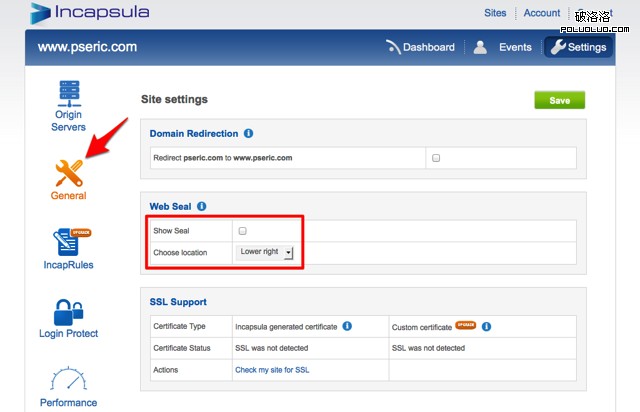The height and width of the screenshot is (412, 640).
Task: Click the info icon beside Custom certificate
Action: coord(485,326)
